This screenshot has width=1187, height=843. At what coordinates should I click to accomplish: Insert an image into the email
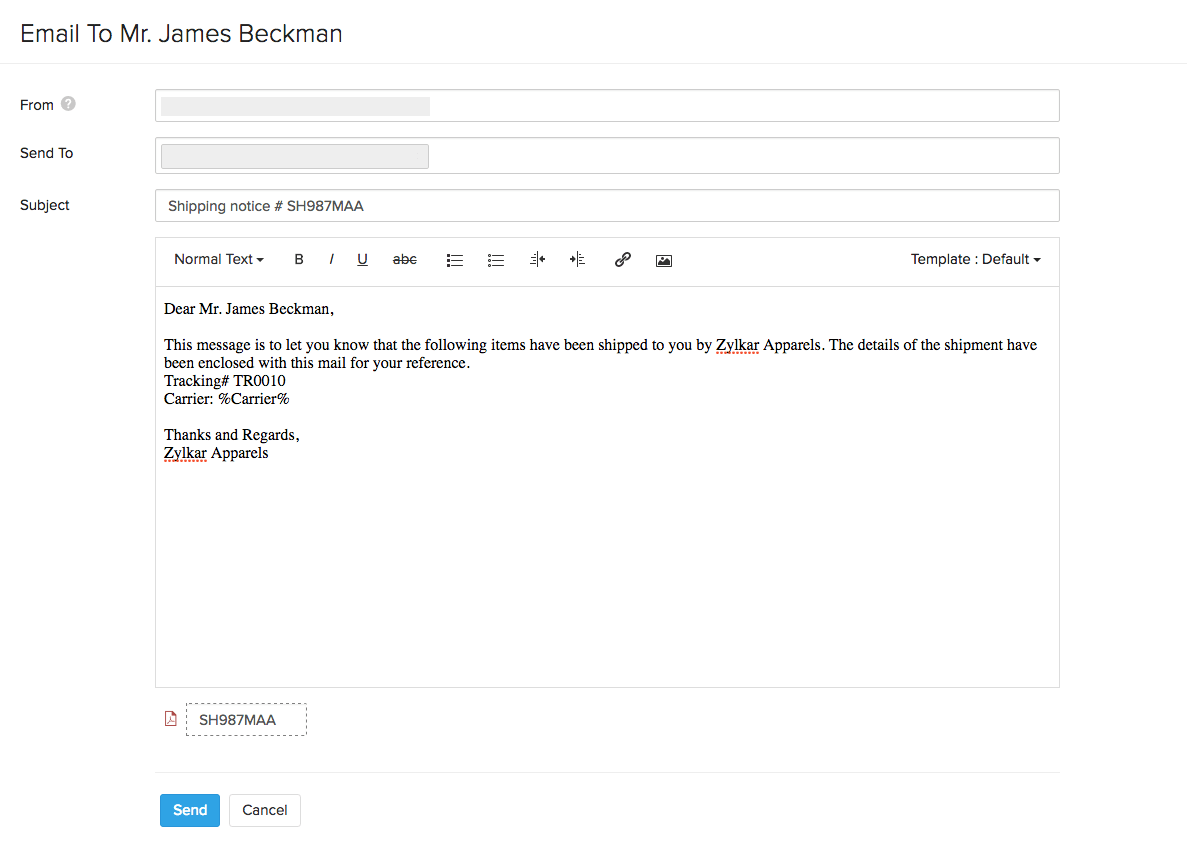pyautogui.click(x=663, y=259)
